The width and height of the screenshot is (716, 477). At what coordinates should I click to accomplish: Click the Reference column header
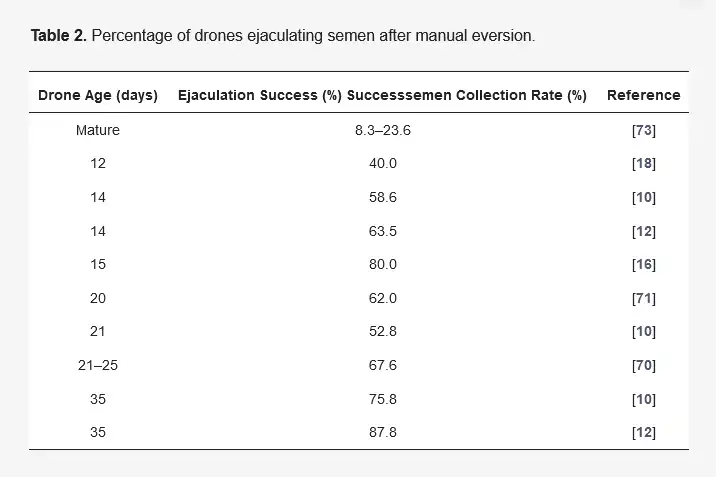point(643,96)
